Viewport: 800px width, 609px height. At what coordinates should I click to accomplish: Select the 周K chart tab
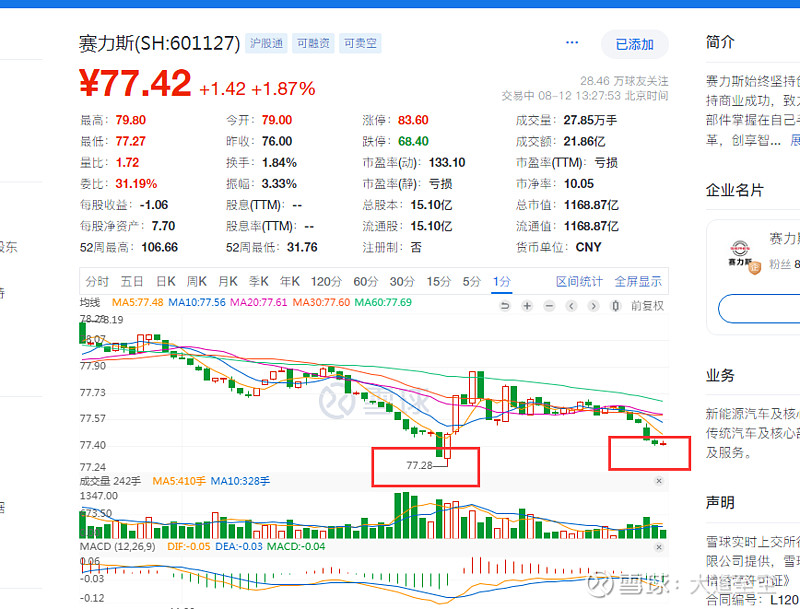coord(197,282)
